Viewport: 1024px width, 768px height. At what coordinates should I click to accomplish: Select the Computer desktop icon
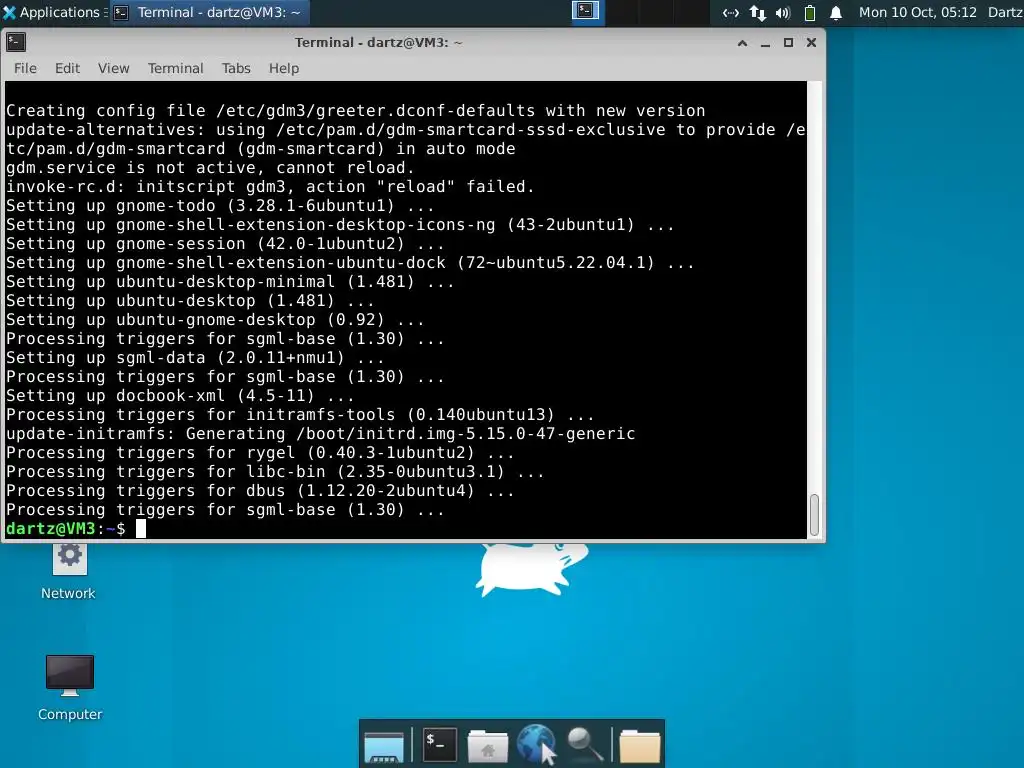(x=70, y=688)
